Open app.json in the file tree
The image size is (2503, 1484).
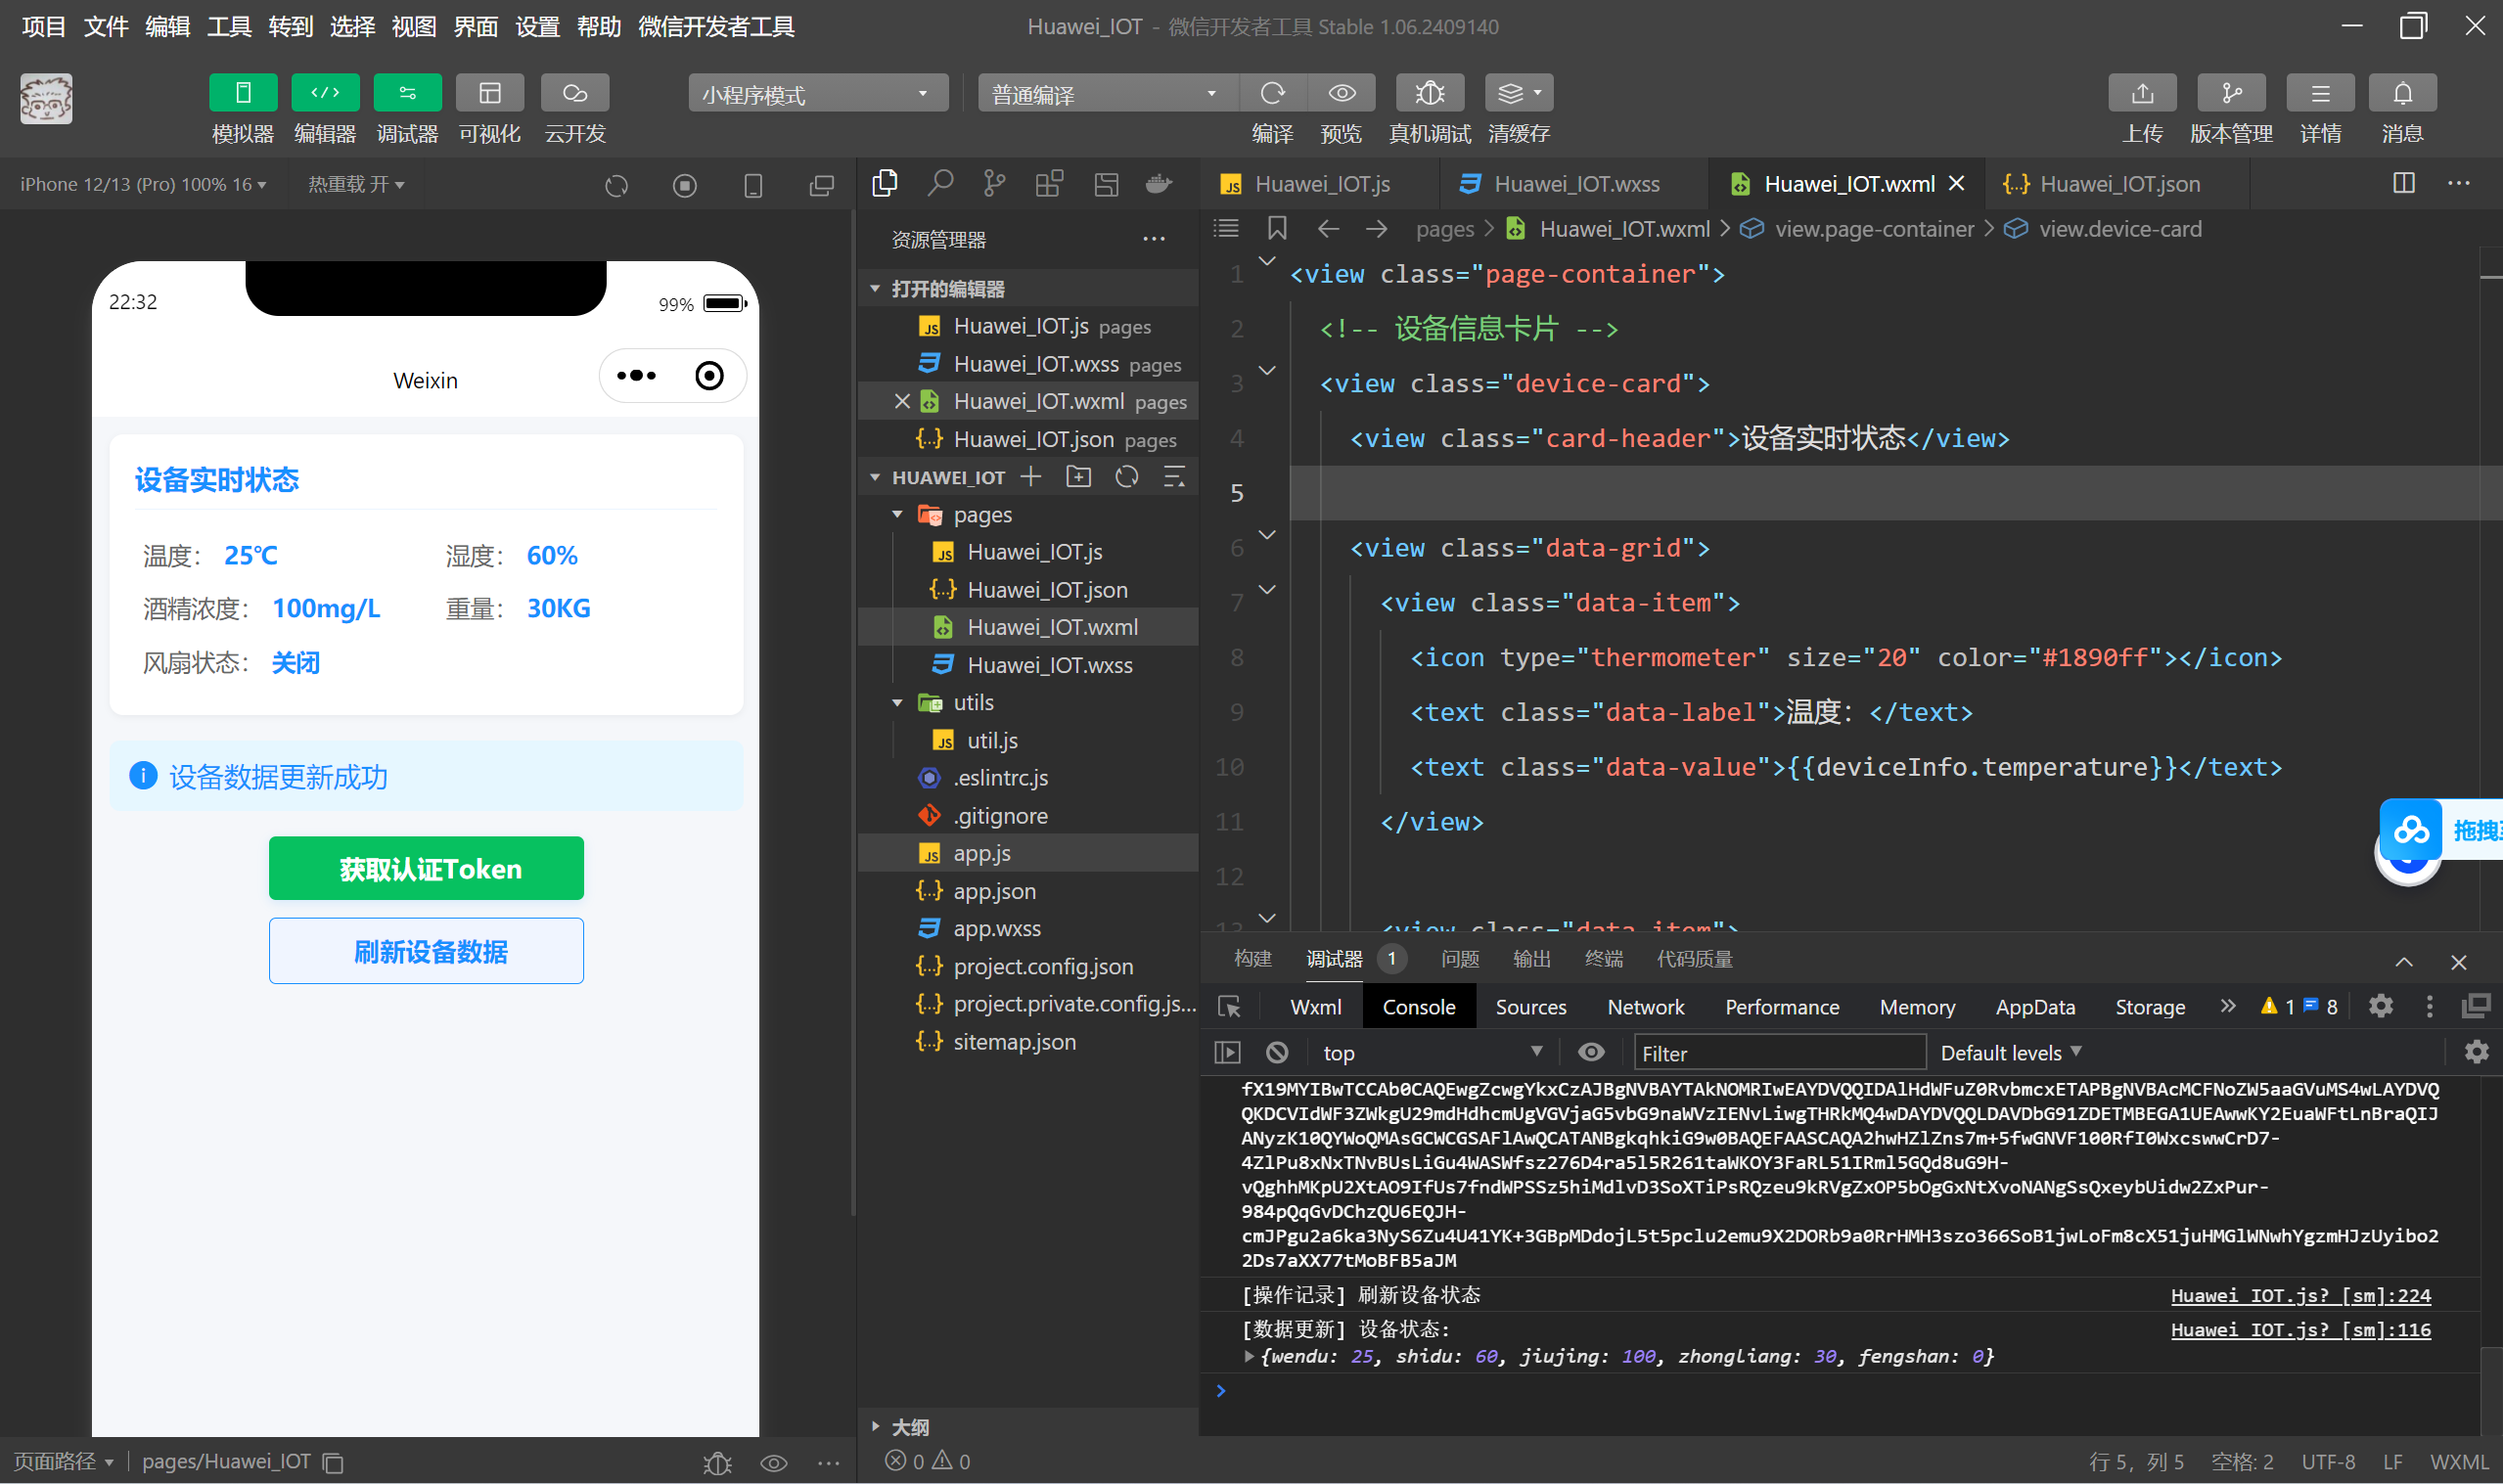993,891
